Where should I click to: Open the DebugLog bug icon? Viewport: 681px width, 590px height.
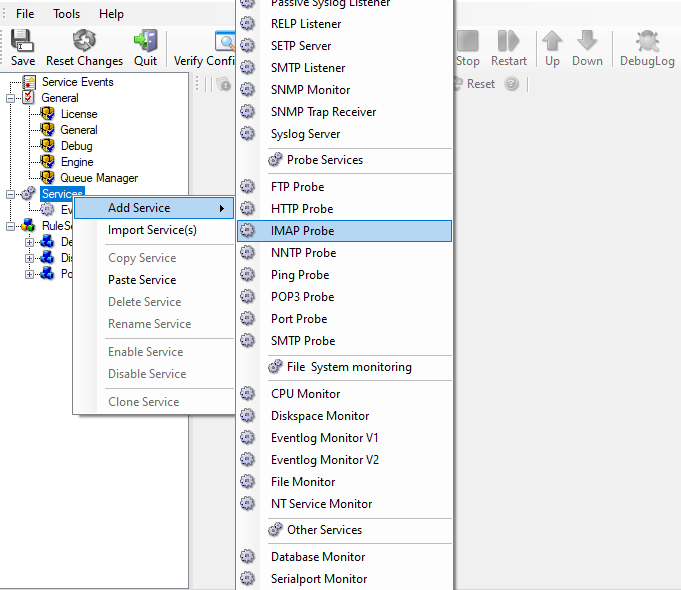[x=647, y=41]
